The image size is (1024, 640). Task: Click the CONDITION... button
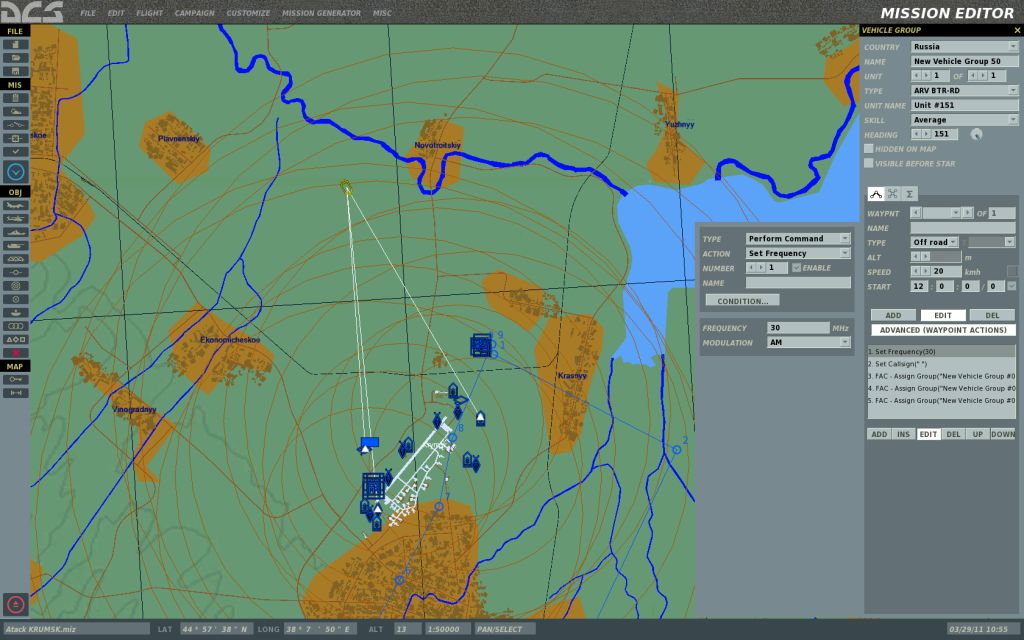(743, 301)
